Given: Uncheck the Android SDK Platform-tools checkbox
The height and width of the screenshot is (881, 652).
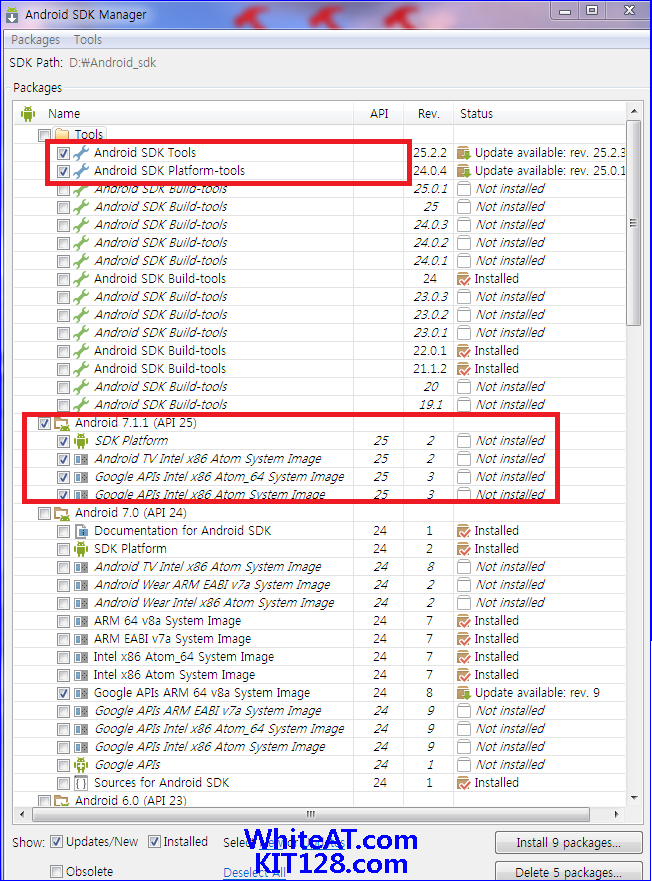Looking at the screenshot, I should 64,171.
